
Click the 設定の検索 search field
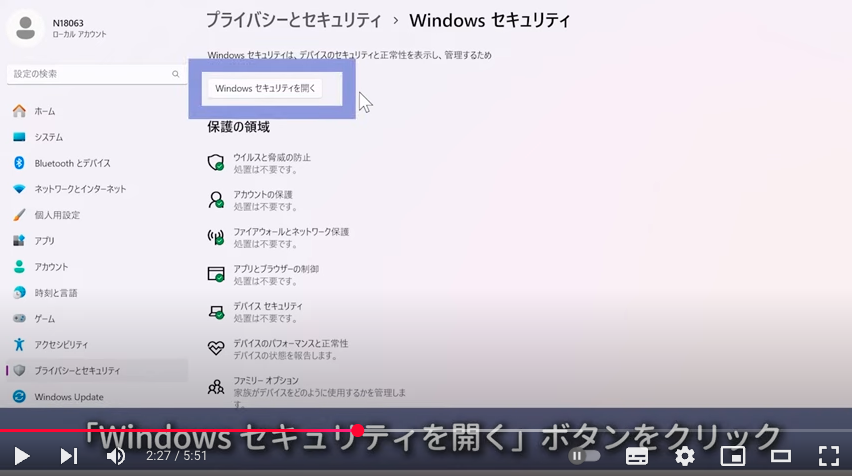96,74
